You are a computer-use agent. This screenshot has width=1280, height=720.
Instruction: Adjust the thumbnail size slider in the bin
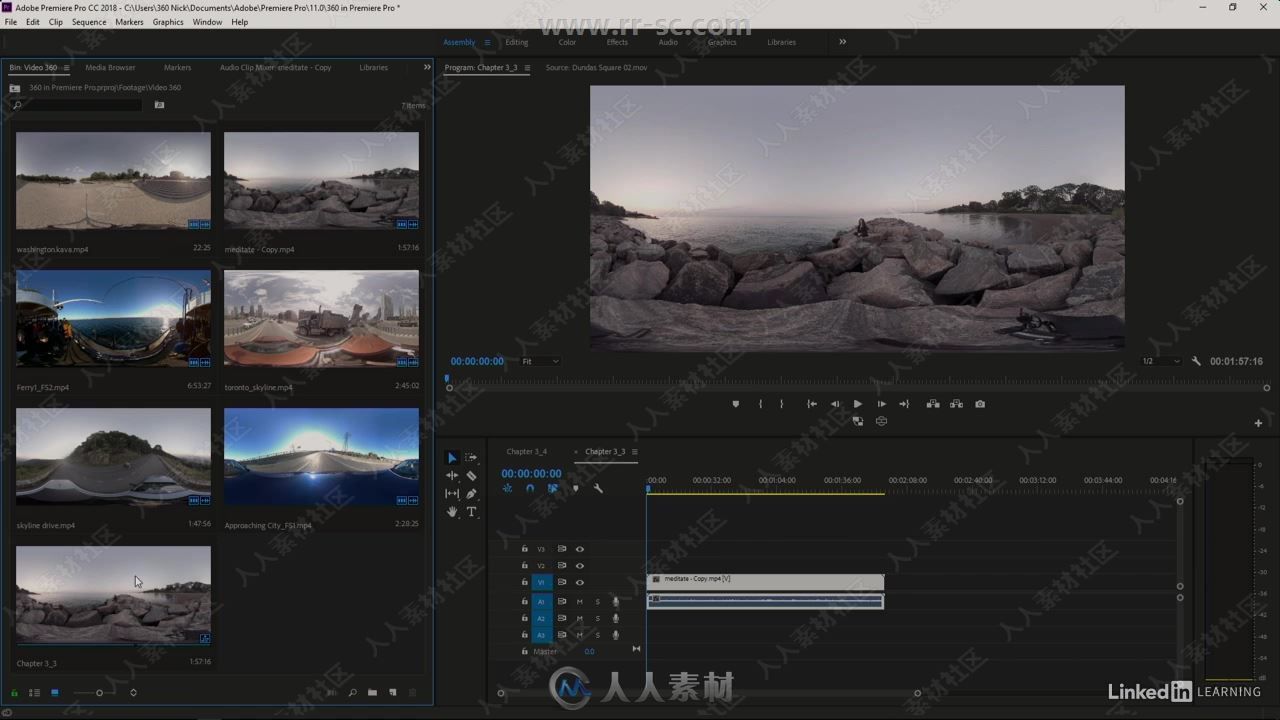tap(99, 692)
